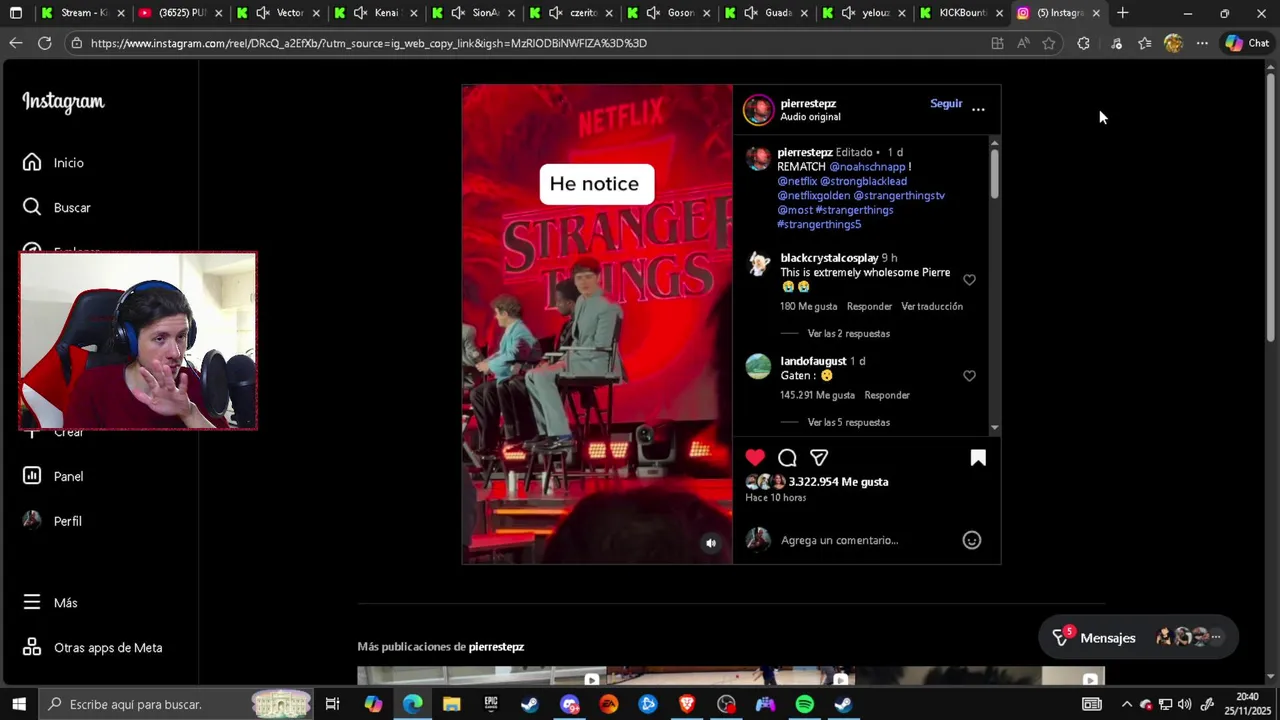Expand Ver las 2 respuestas
This screenshot has height=720, width=1280.
848,334
